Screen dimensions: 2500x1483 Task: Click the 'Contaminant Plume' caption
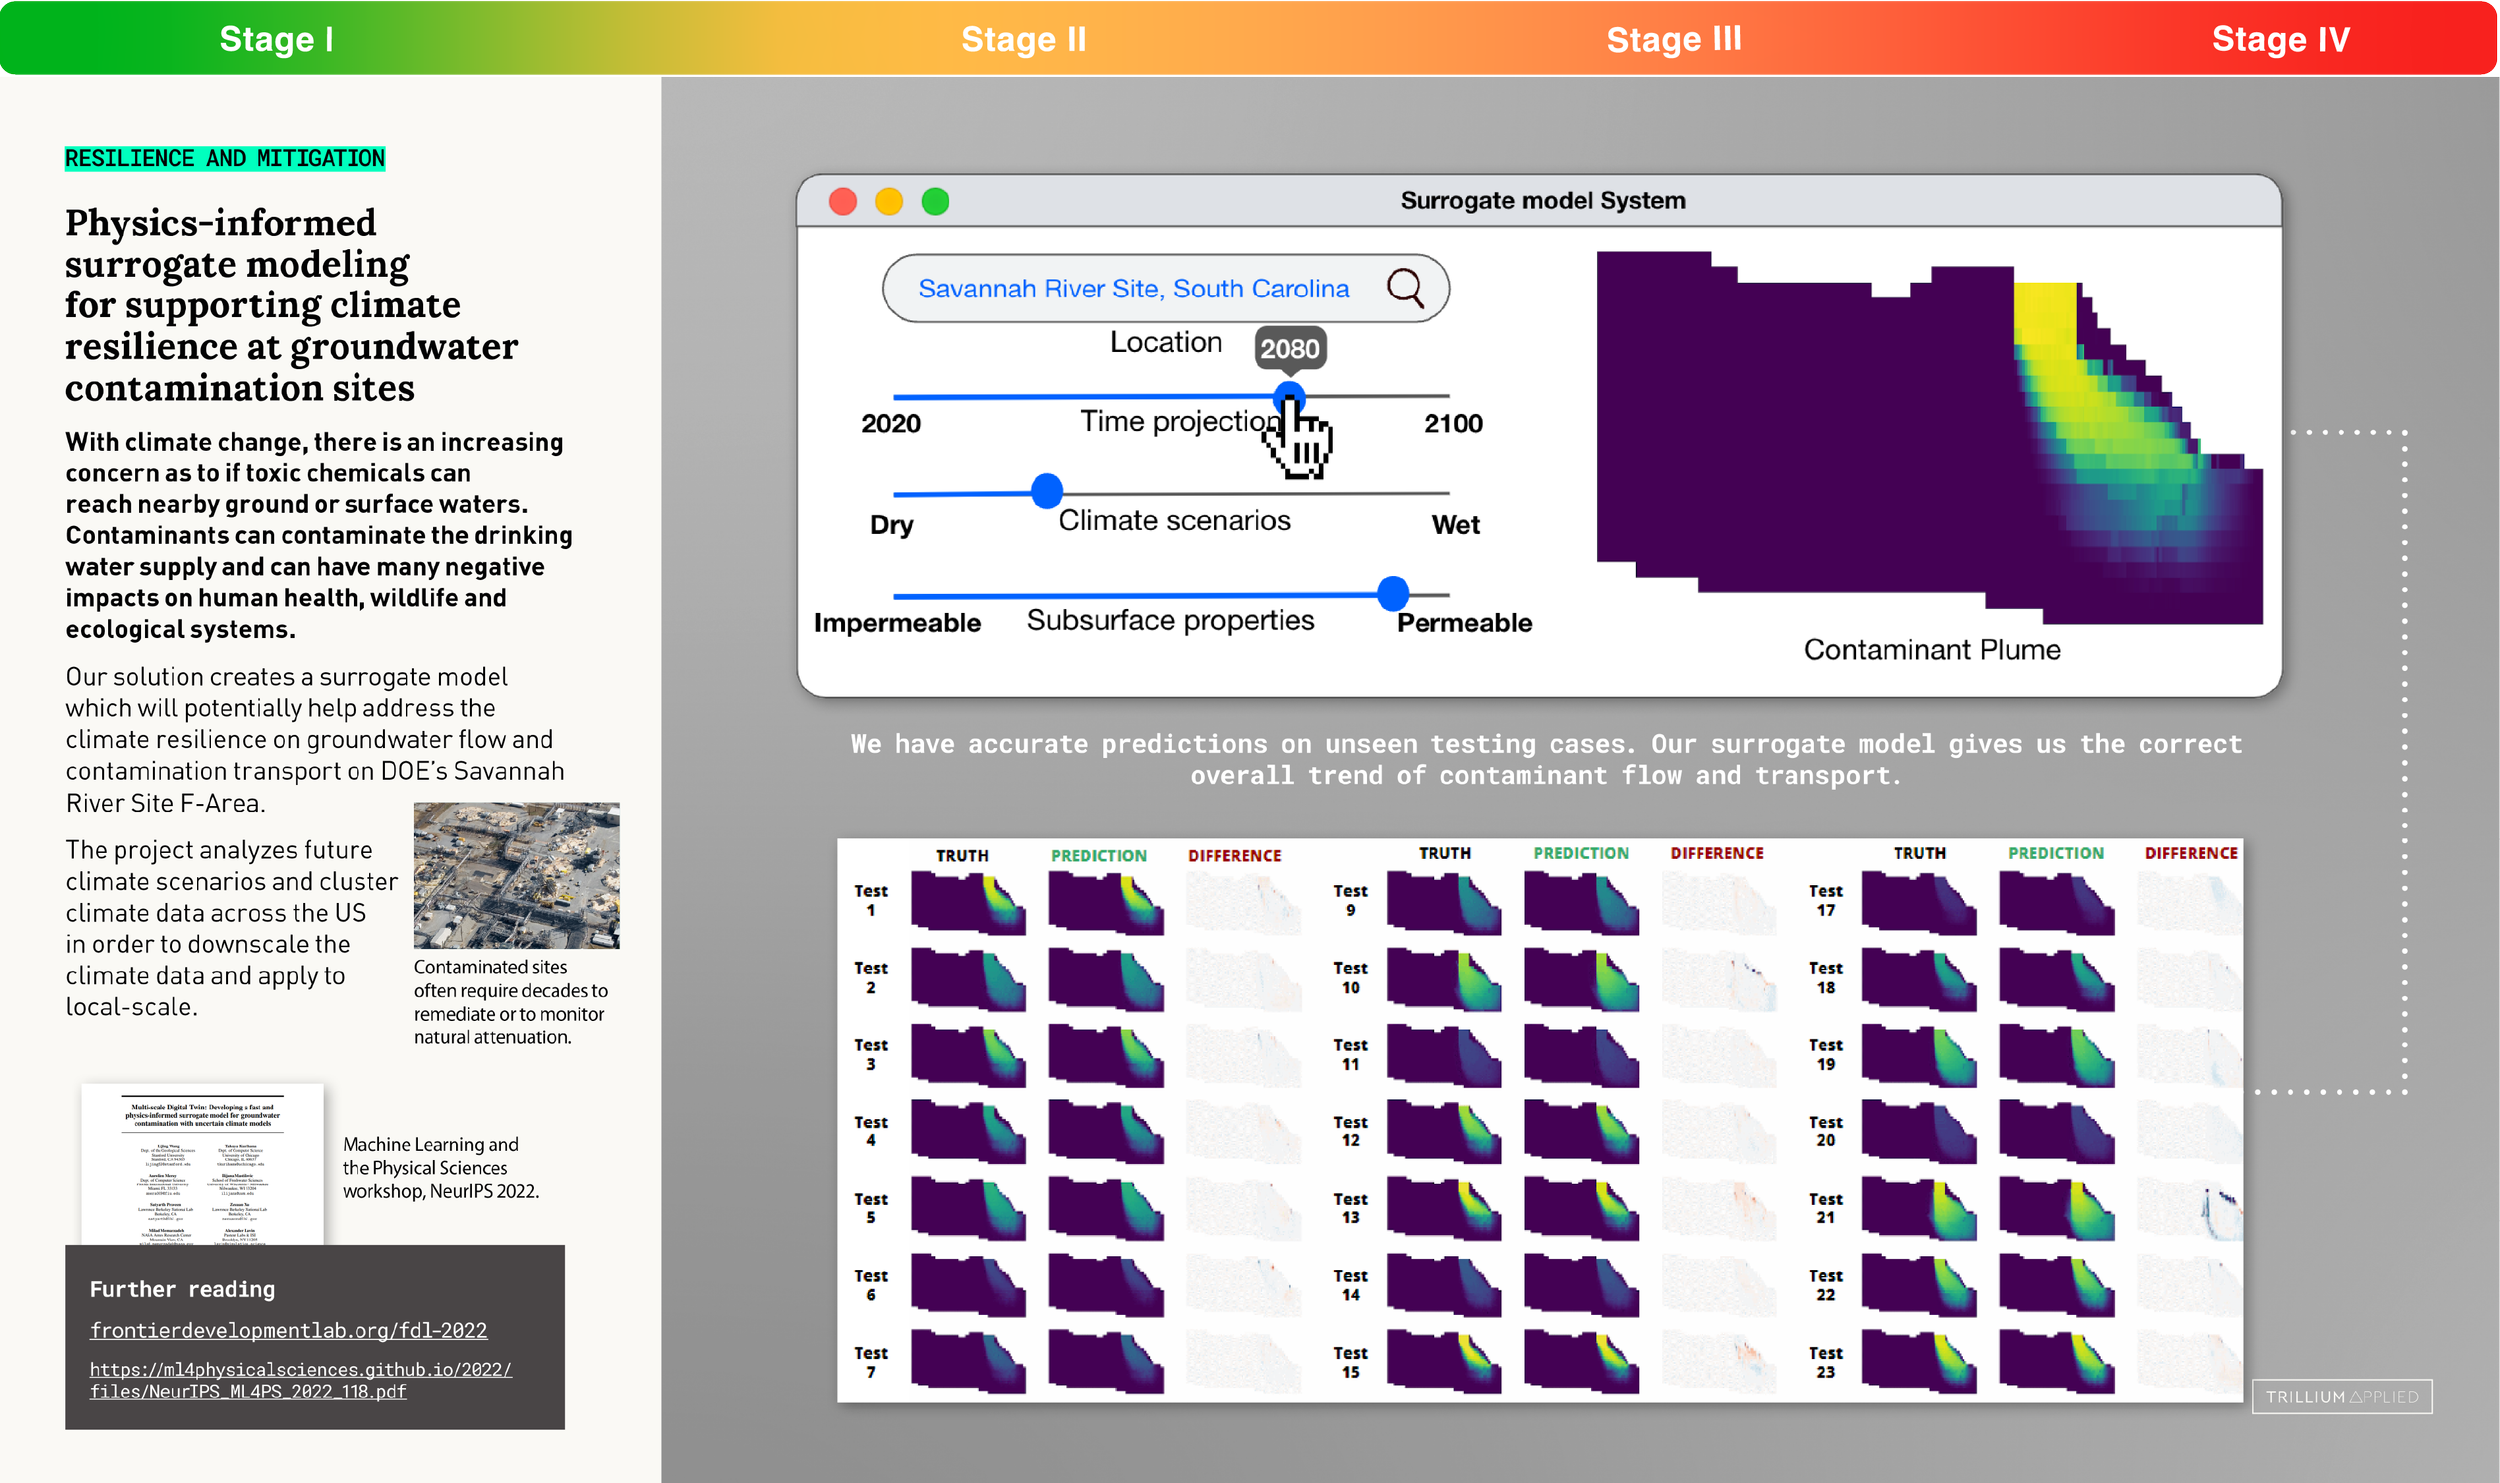coord(1931,649)
